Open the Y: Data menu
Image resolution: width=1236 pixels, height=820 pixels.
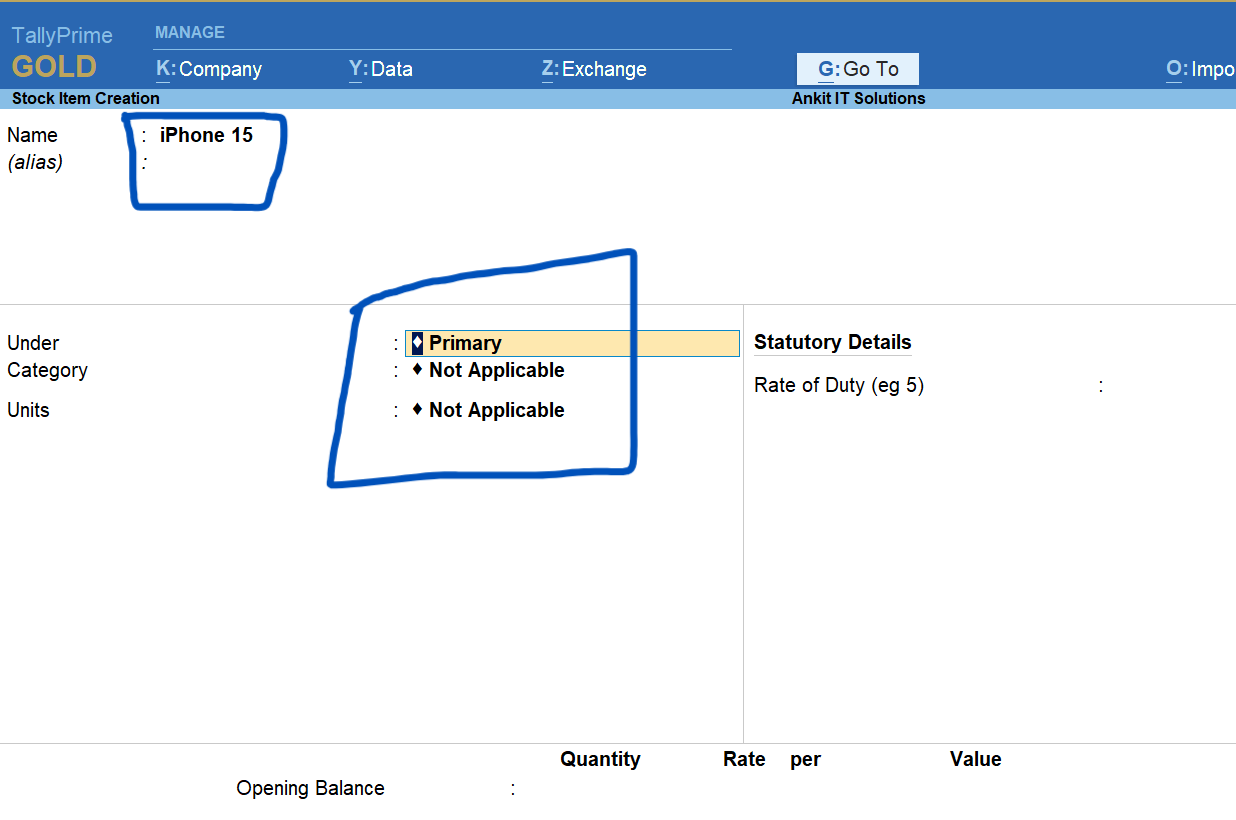[x=381, y=69]
